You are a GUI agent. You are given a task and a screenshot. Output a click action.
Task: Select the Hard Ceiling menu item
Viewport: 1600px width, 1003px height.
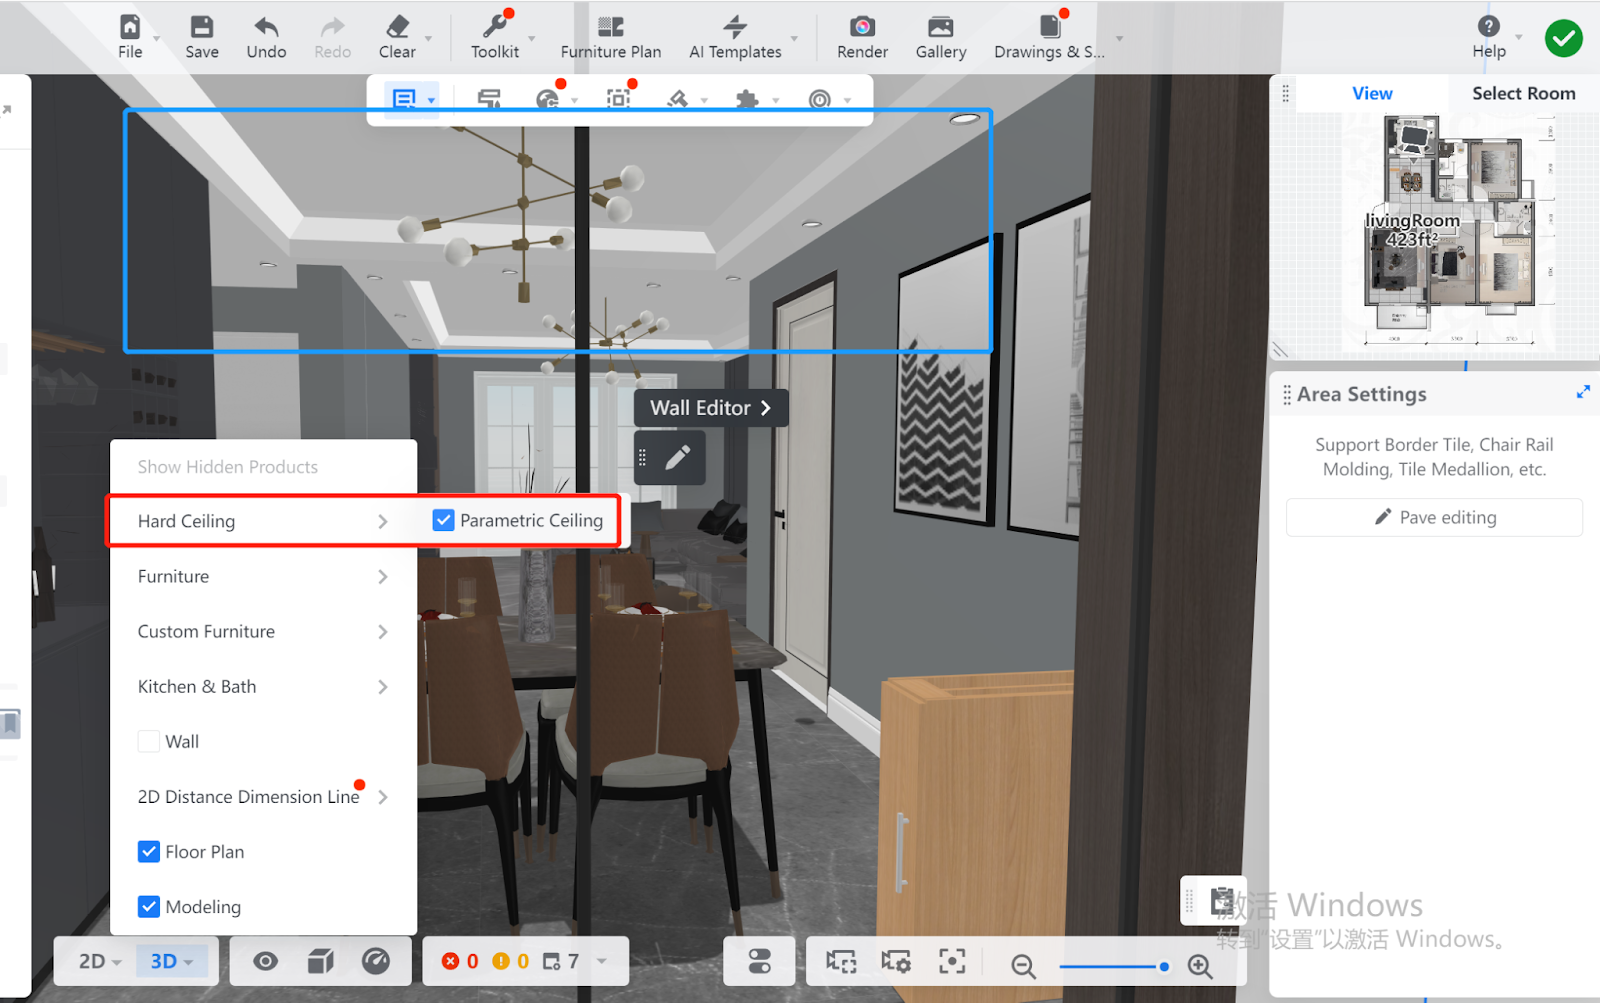pyautogui.click(x=263, y=521)
